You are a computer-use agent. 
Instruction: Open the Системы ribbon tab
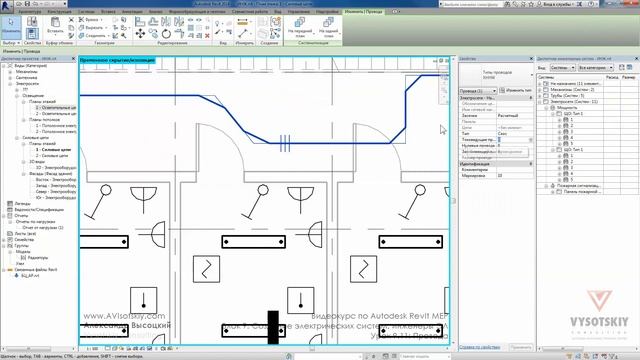point(86,12)
